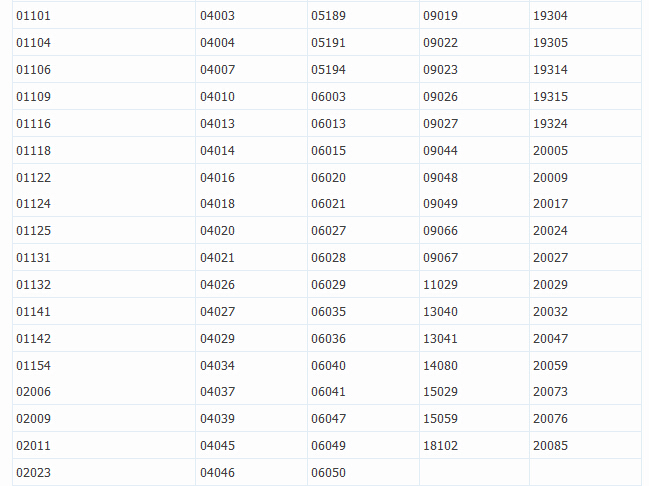The width and height of the screenshot is (649, 486).
Task: Click the cell containing 06036
Action: [328, 339]
